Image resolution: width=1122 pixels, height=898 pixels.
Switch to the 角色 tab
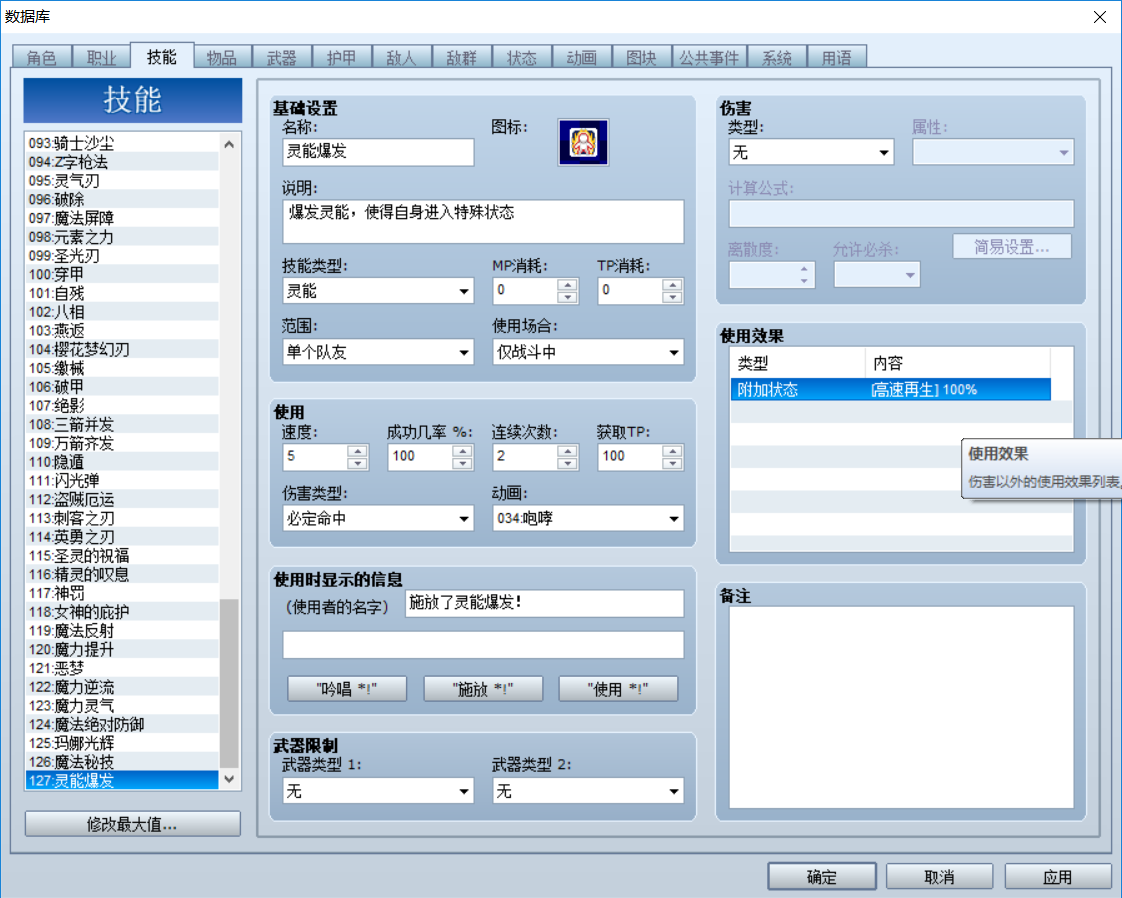click(x=42, y=57)
